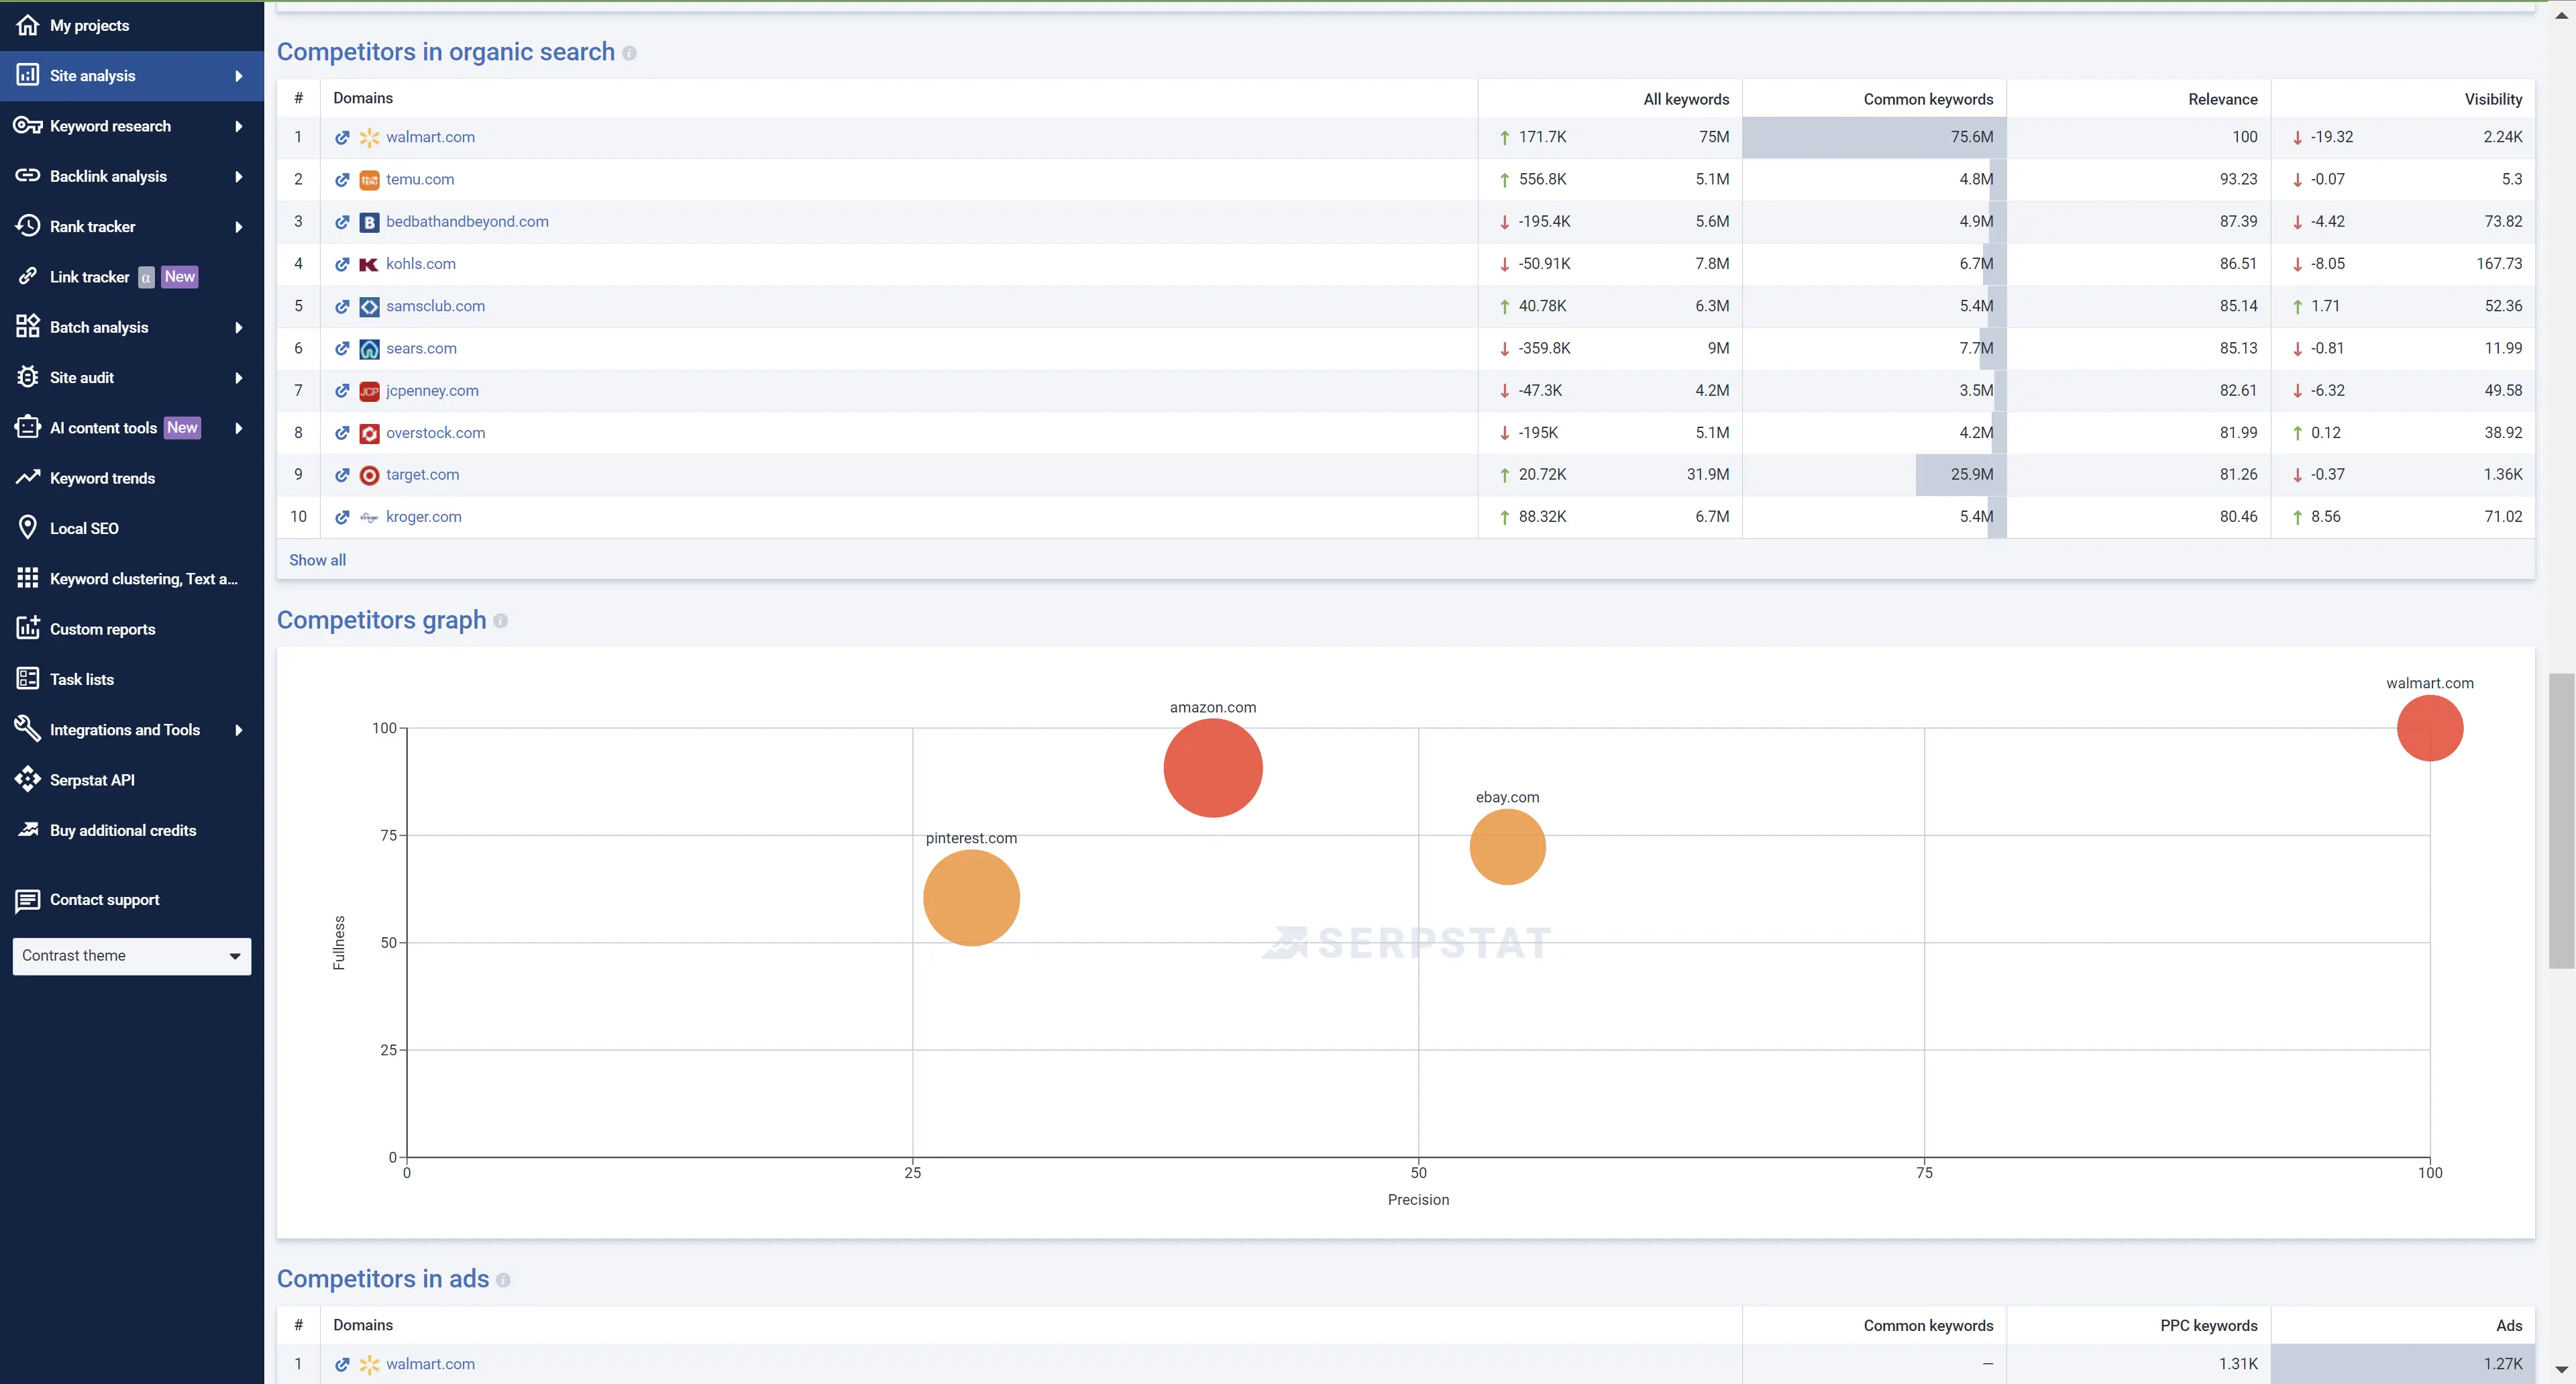This screenshot has width=2576, height=1384.
Task: Launch AI content tools
Action: pyautogui.click(x=104, y=427)
